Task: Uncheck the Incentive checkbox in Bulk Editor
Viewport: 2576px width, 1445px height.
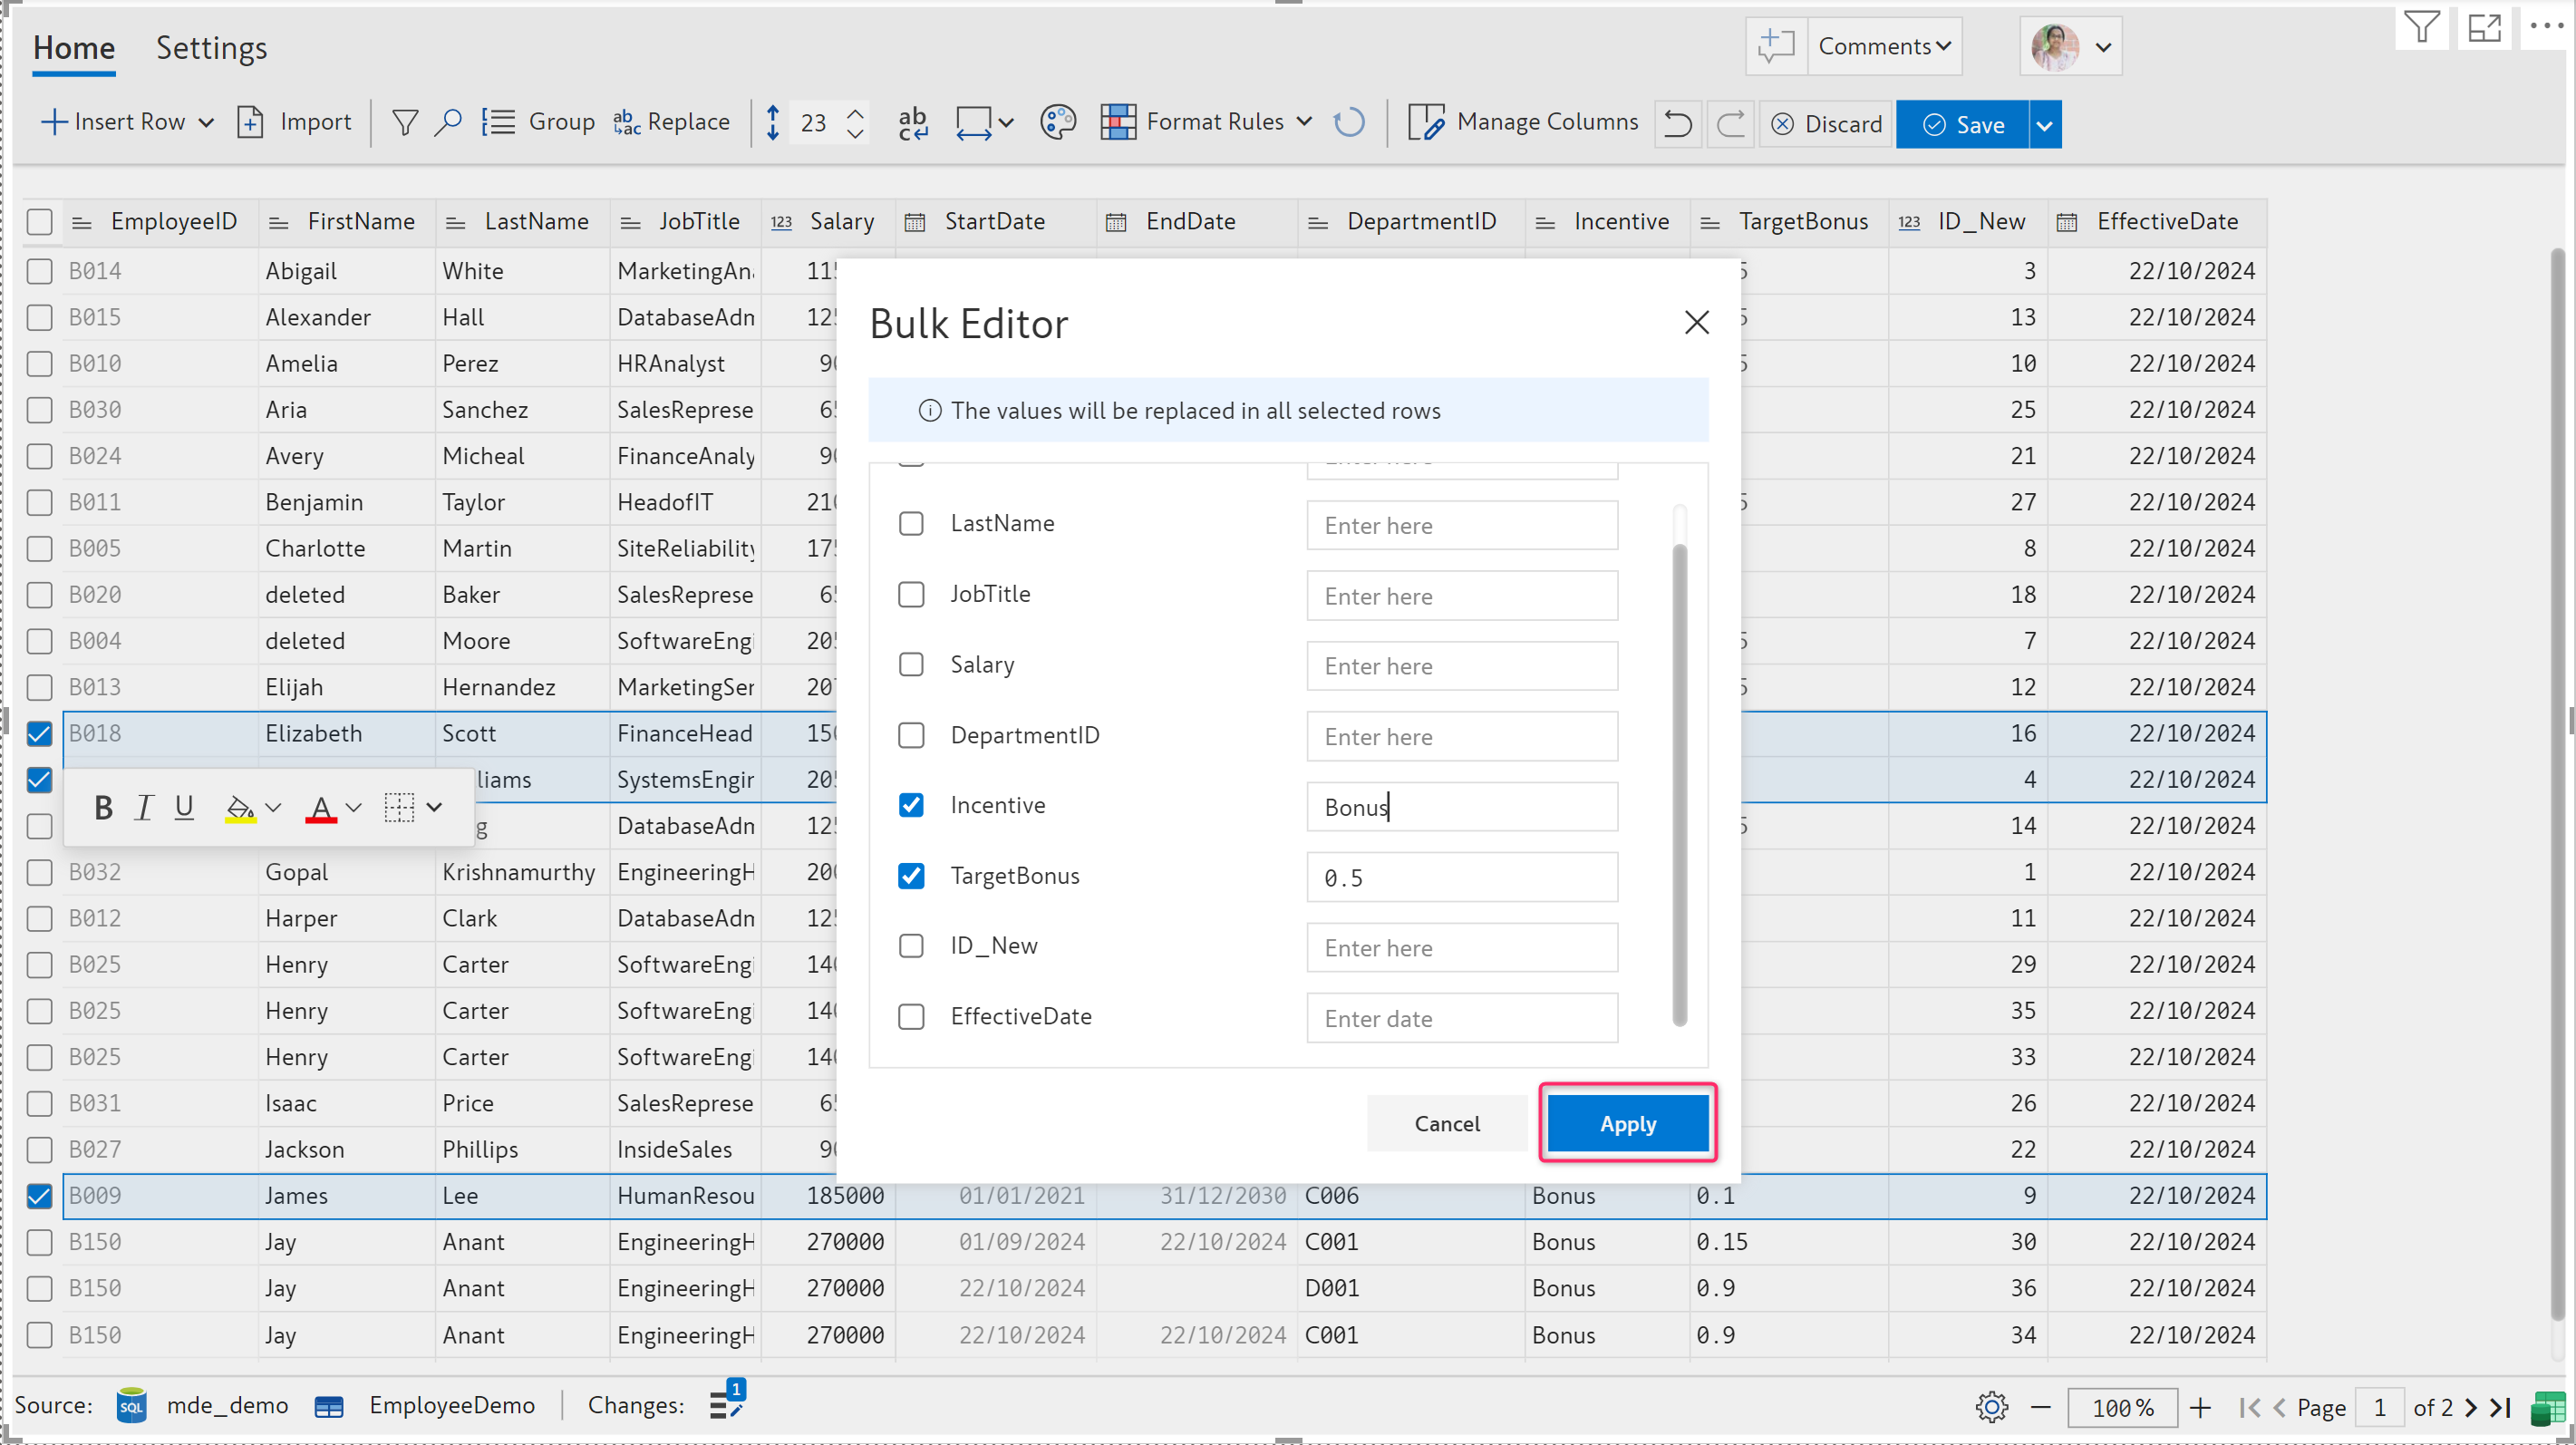Action: click(911, 805)
